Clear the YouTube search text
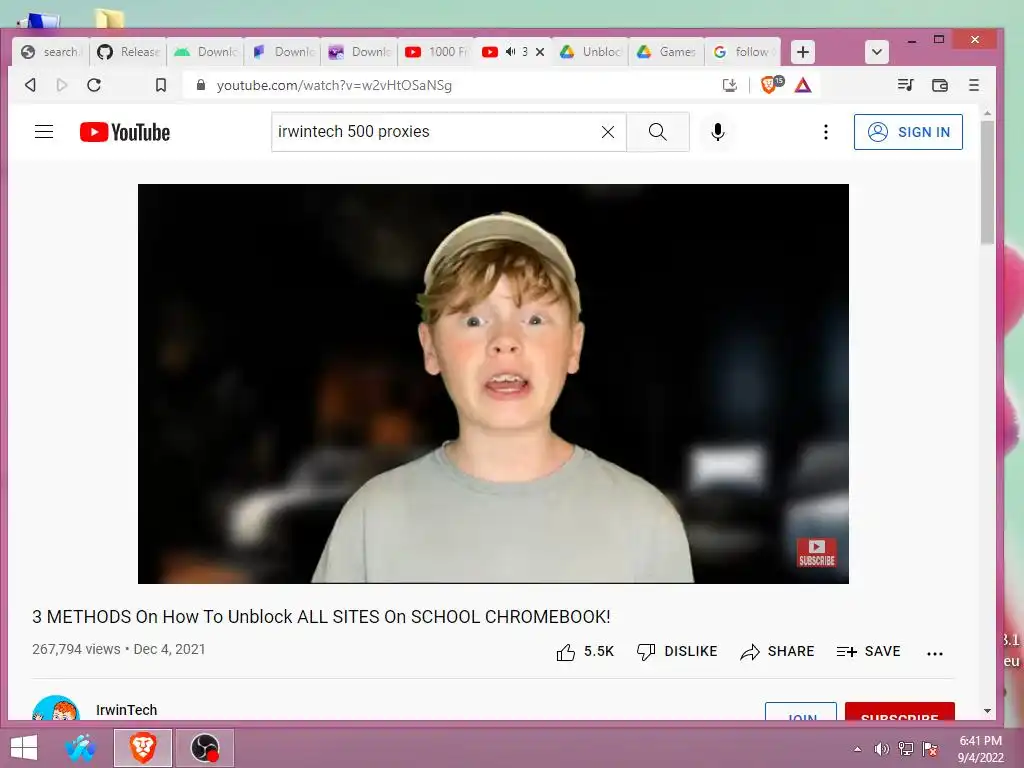This screenshot has width=1024, height=768. (607, 132)
